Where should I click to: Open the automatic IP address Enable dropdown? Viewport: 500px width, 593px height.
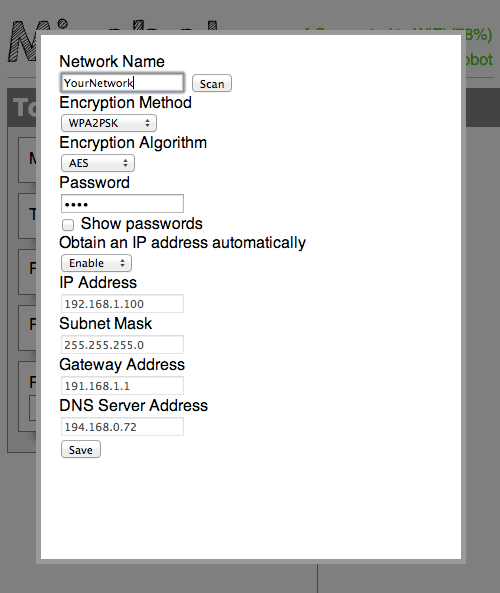coord(96,263)
